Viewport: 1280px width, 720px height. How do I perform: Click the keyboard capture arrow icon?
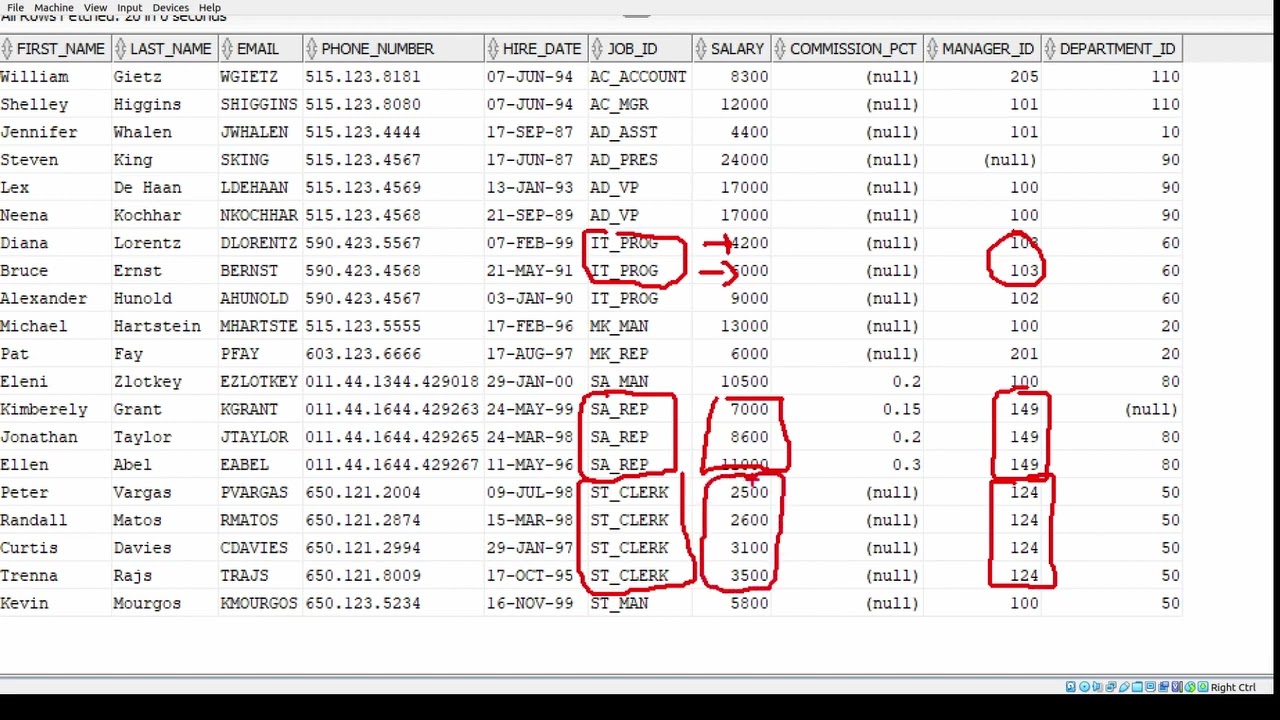pos(1203,687)
